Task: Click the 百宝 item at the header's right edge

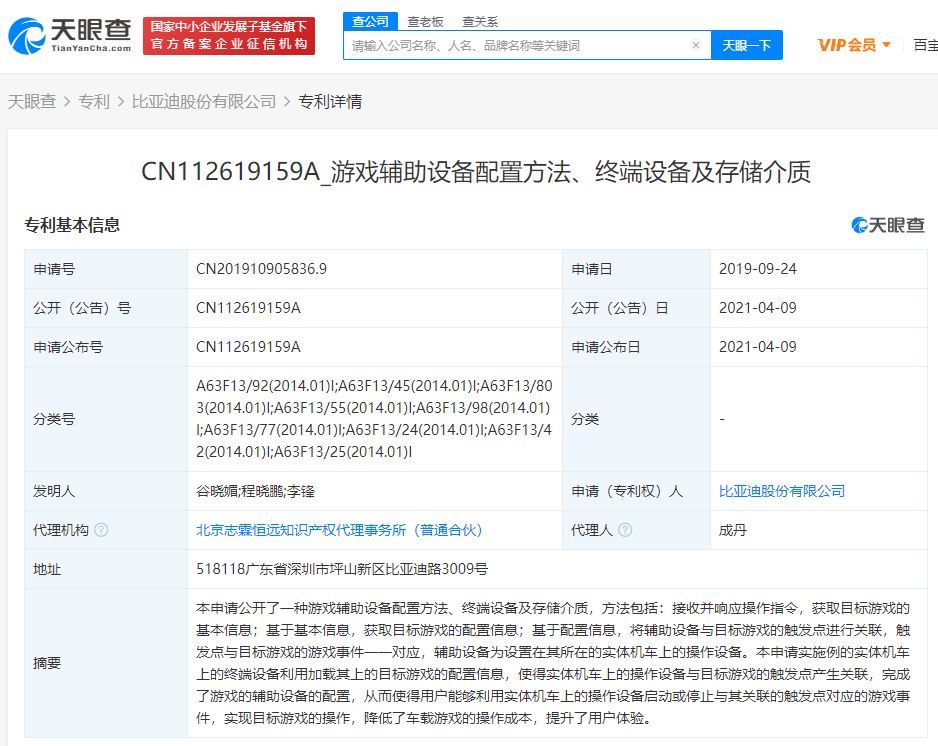Action: [924, 45]
